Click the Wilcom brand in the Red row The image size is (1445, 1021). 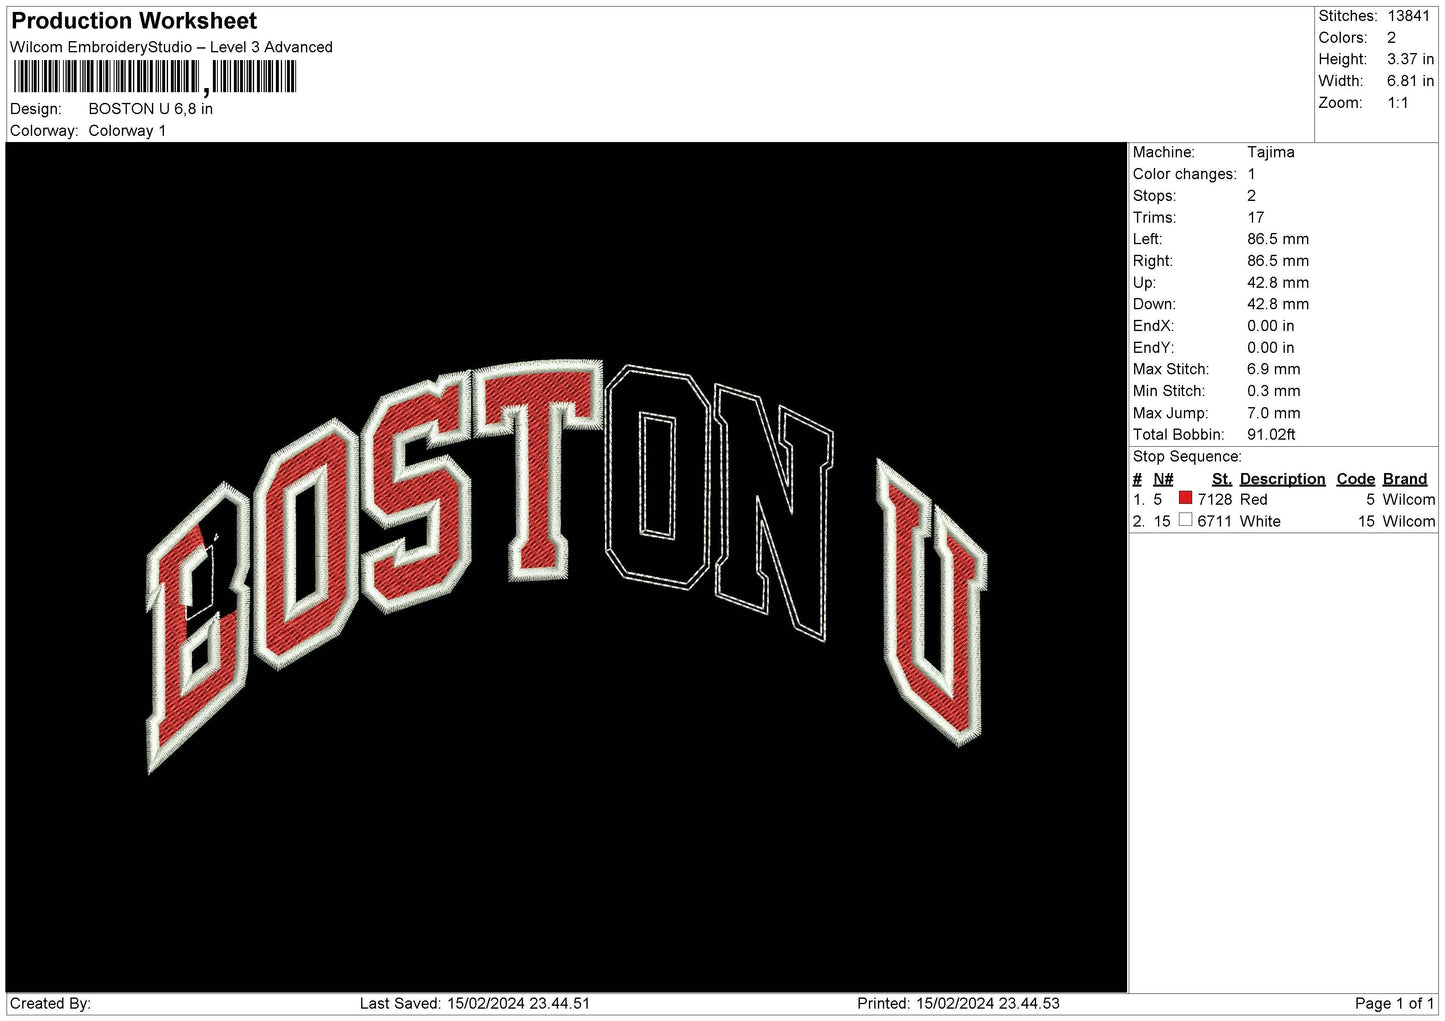pyautogui.click(x=1409, y=499)
